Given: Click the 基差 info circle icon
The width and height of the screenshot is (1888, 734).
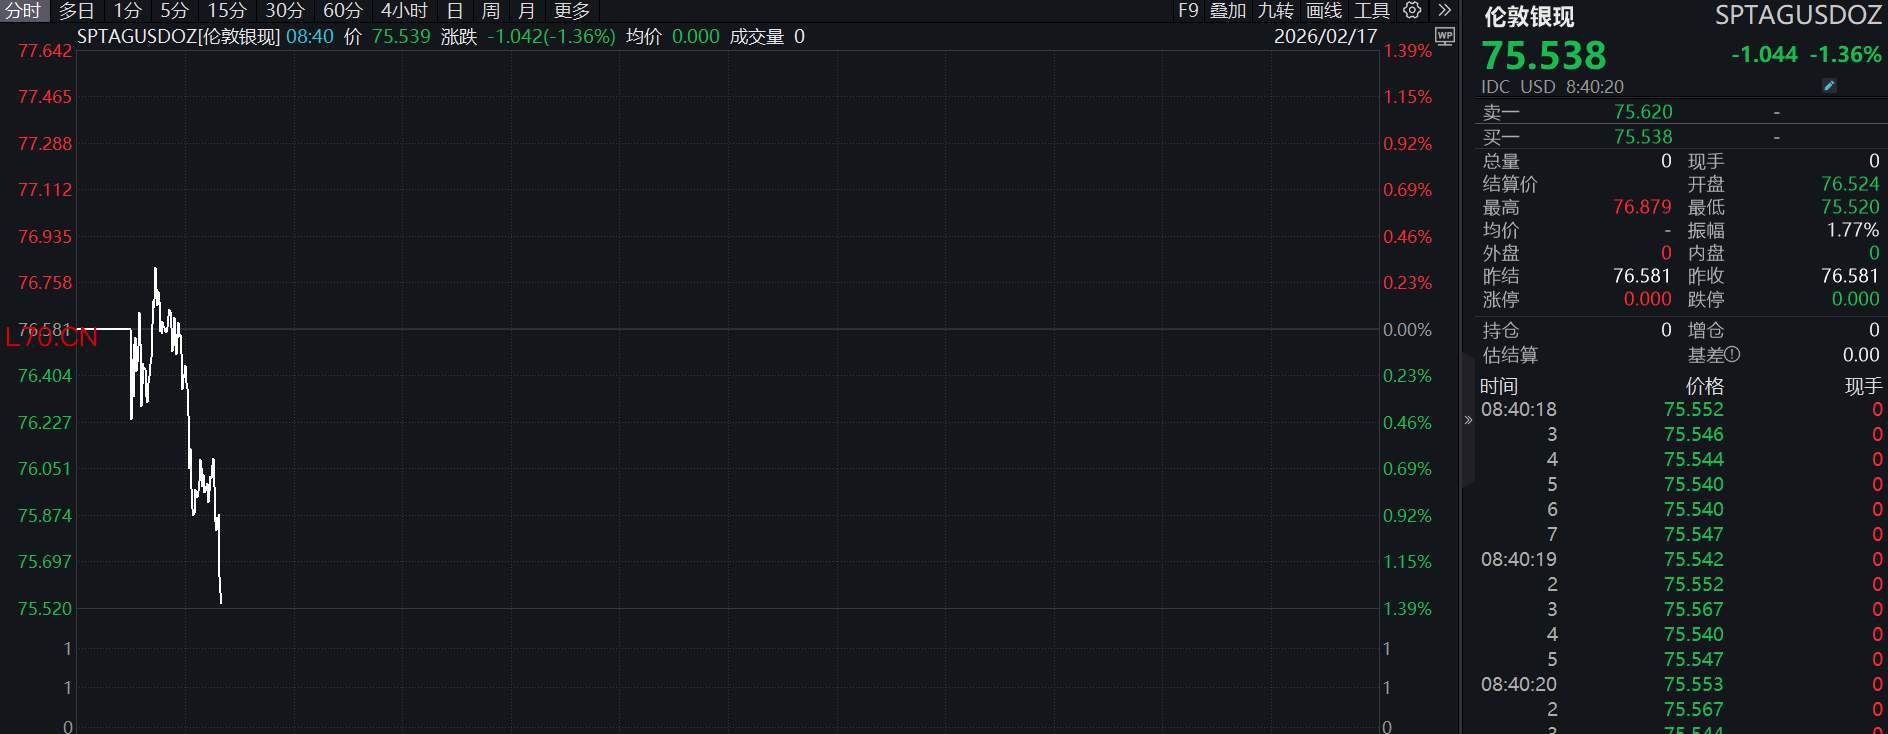Looking at the screenshot, I should tap(1733, 354).
